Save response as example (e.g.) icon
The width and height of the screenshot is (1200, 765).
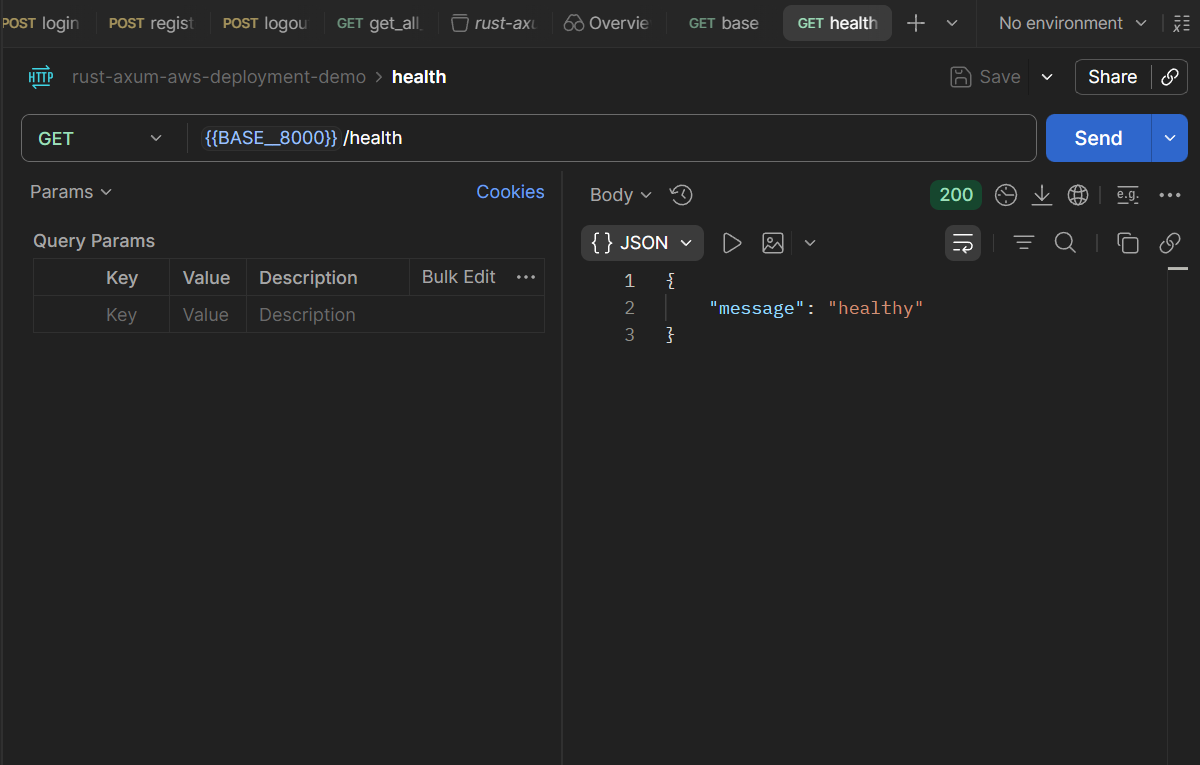(x=1128, y=195)
